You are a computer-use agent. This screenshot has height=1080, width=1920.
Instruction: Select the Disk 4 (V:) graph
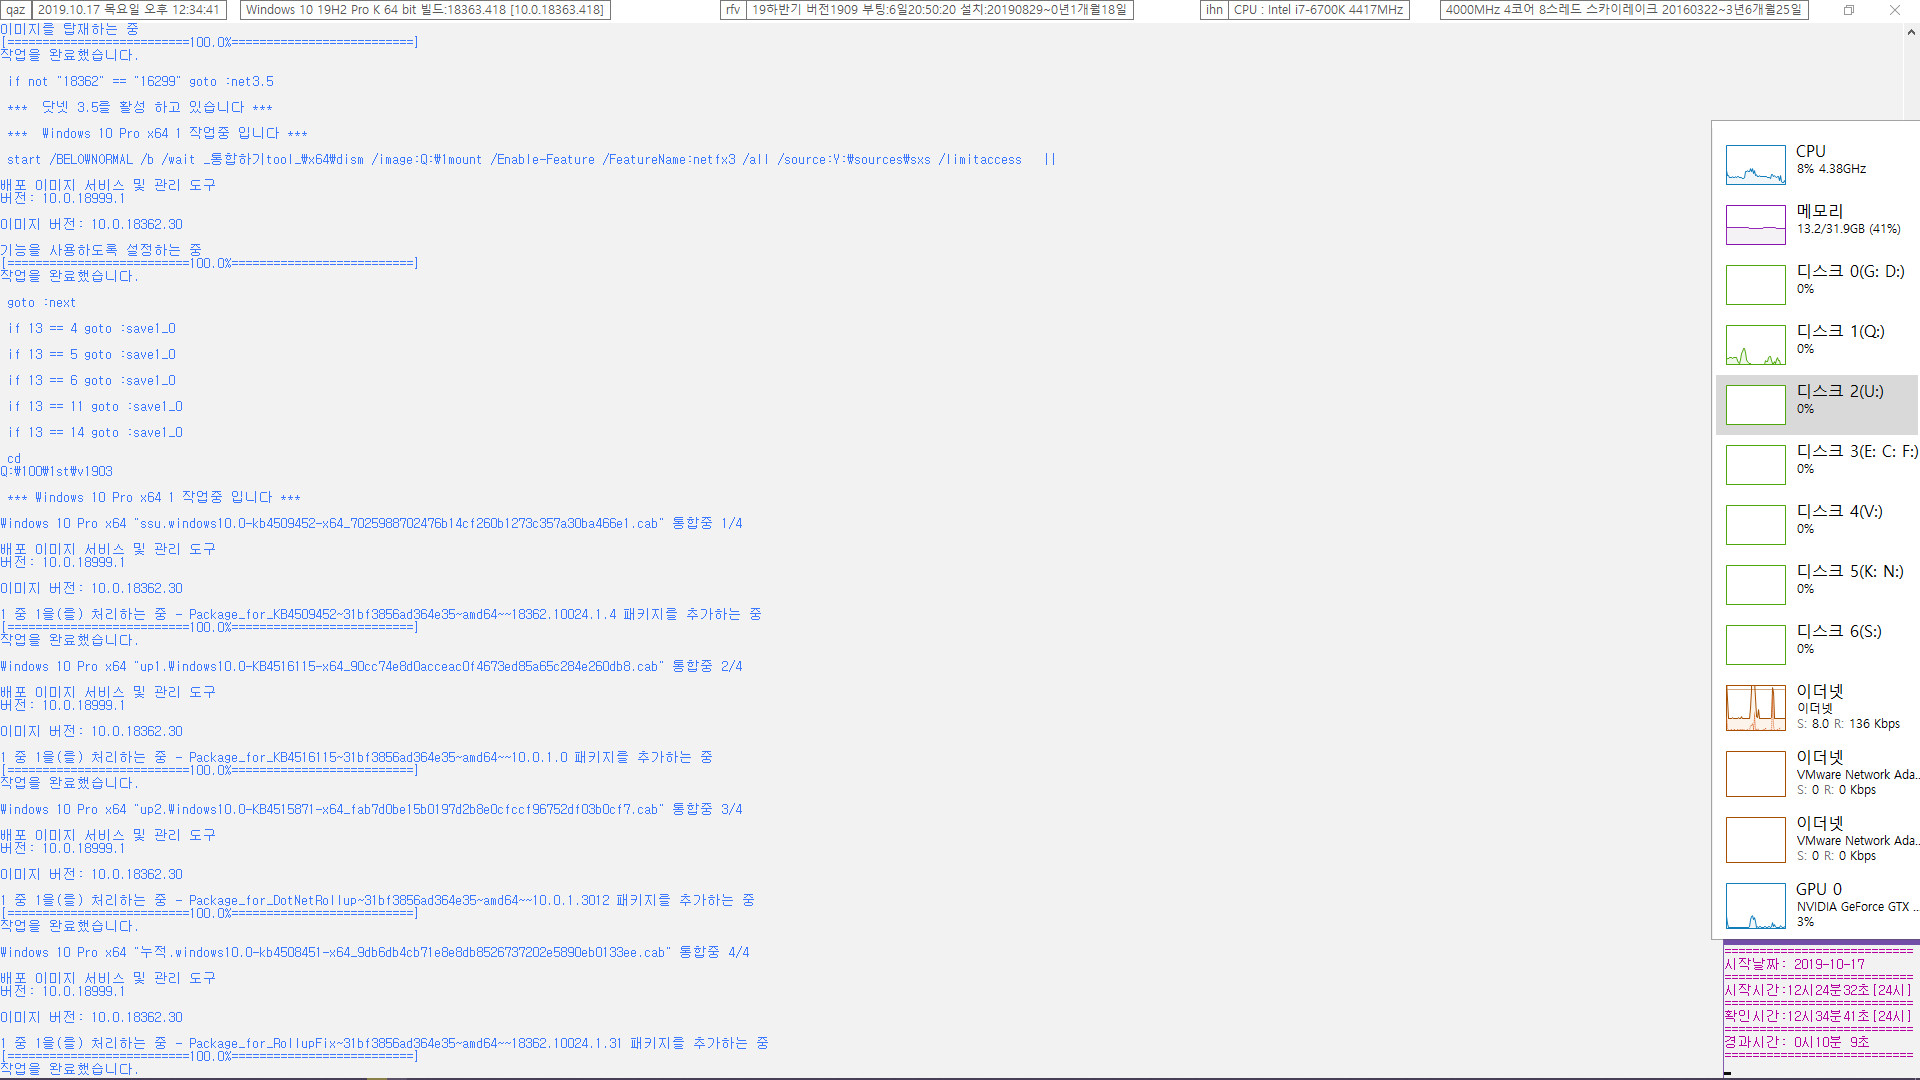[1755, 525]
